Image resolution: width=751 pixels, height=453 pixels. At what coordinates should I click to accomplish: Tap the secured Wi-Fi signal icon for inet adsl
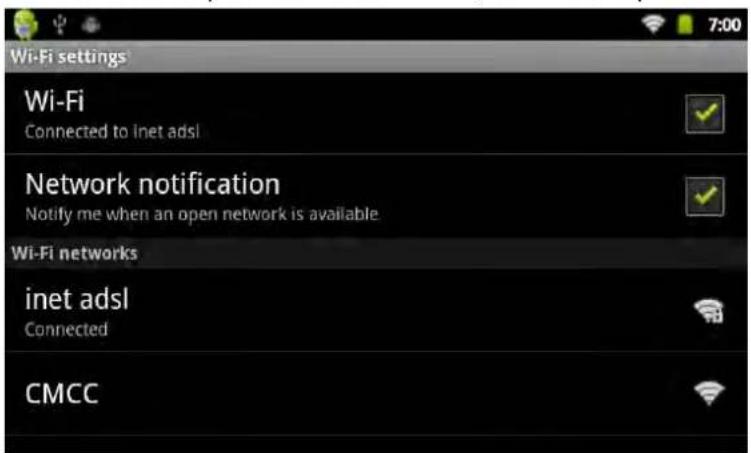pyautogui.click(x=709, y=311)
